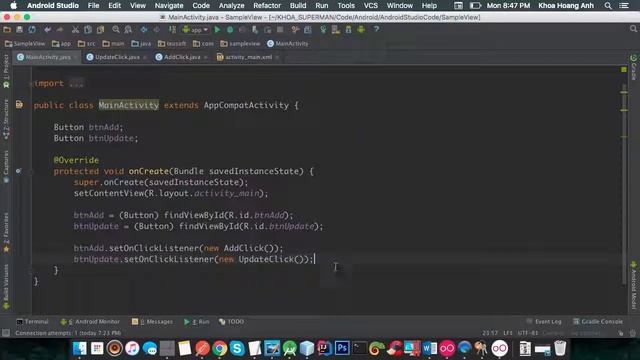The image size is (640, 360).
Task: Click the sampleview breadcrumb folder
Action: 240,44
